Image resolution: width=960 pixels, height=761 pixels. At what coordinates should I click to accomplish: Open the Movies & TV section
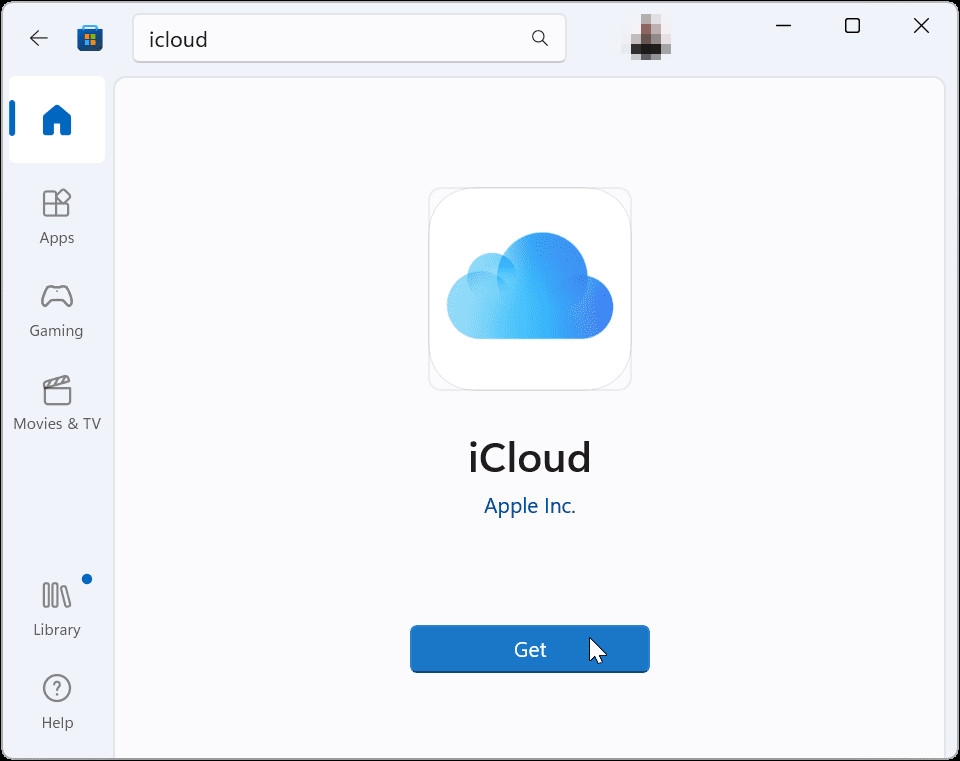tap(57, 404)
